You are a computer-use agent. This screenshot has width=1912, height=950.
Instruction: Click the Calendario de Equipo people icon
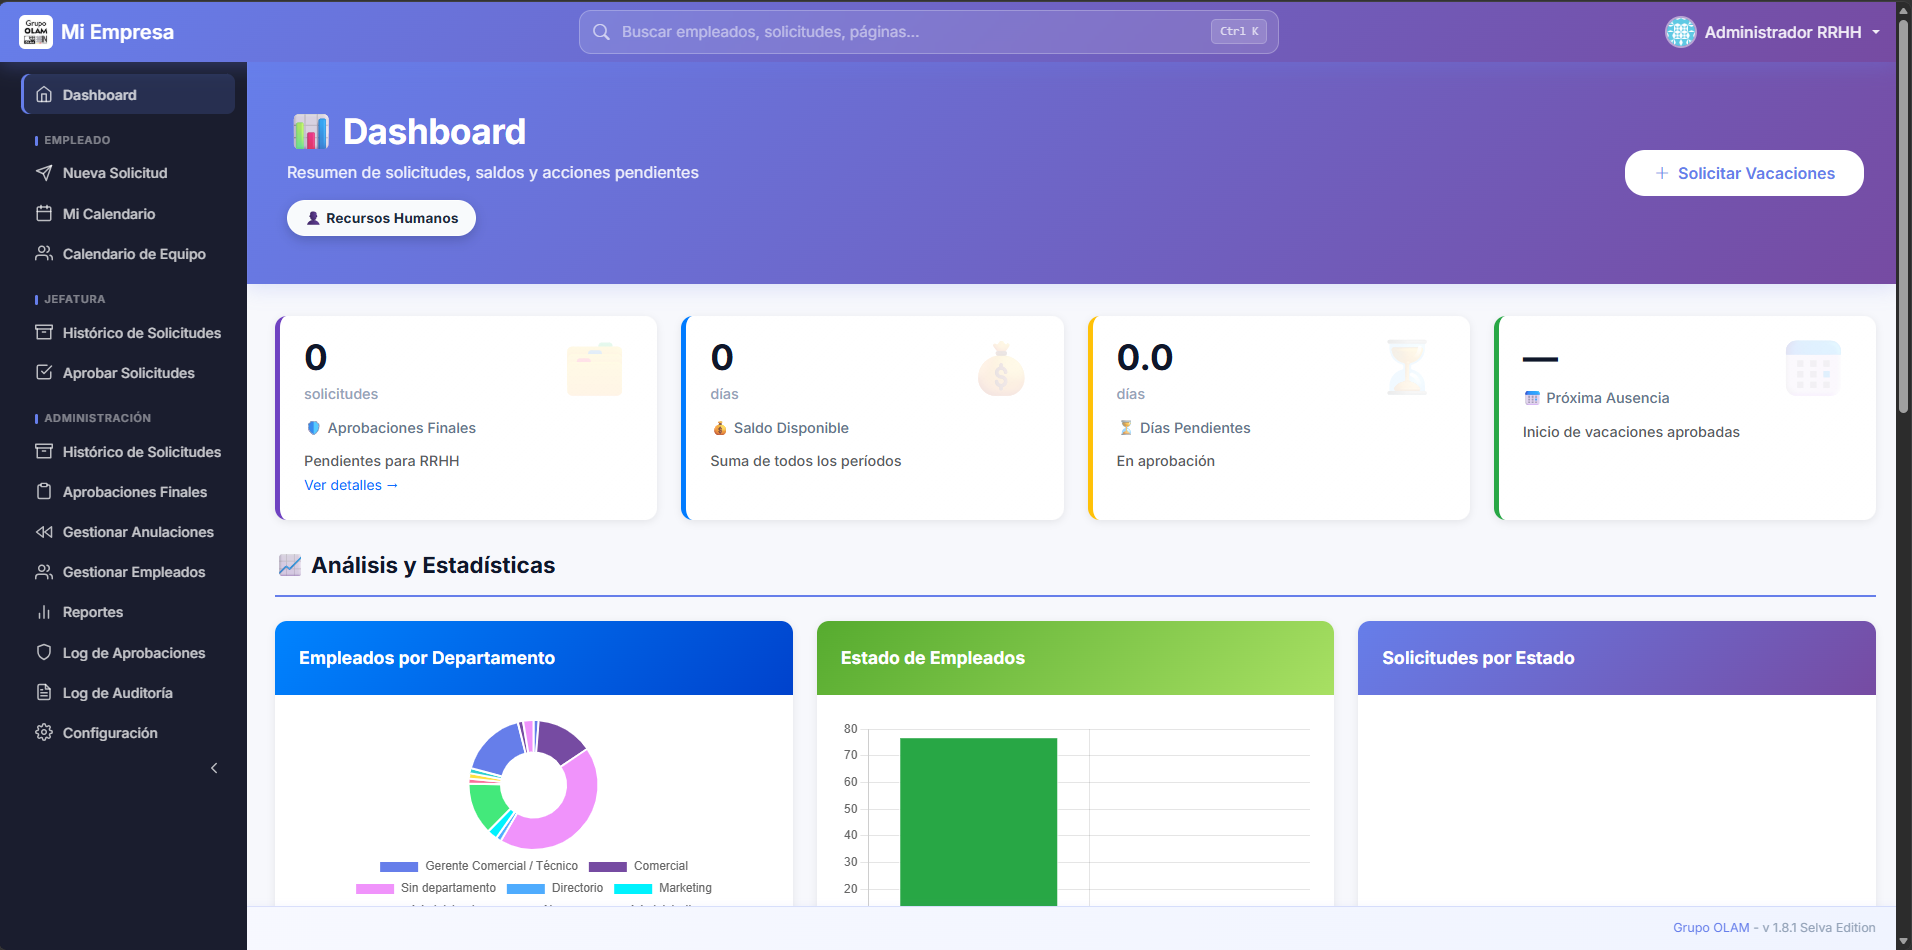[x=44, y=253]
